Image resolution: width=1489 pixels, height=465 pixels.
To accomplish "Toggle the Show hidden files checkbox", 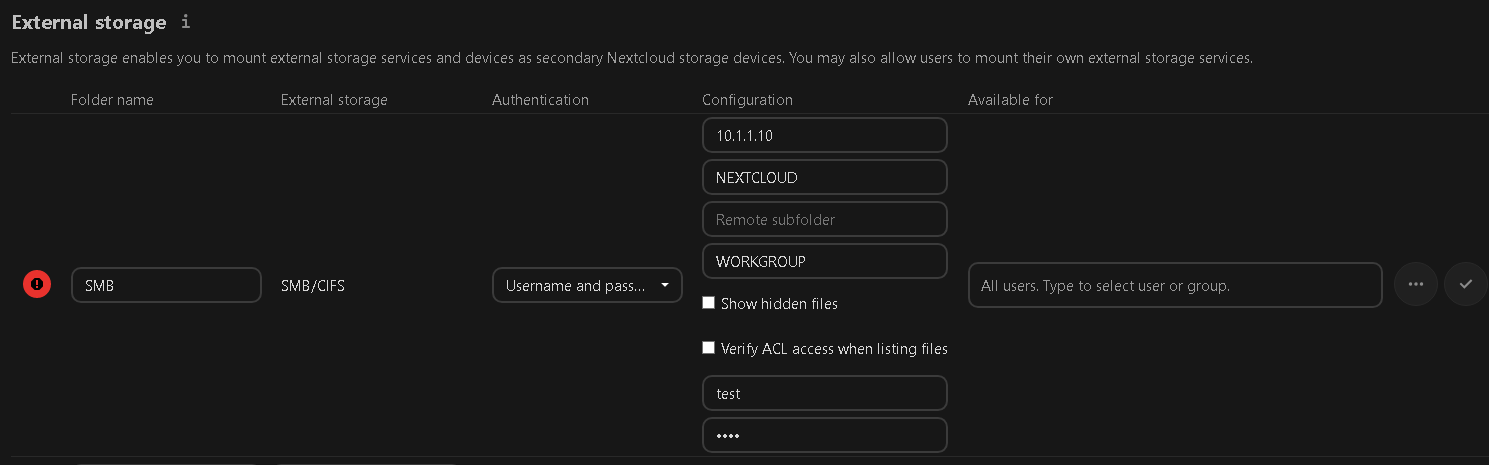I will click(709, 303).
